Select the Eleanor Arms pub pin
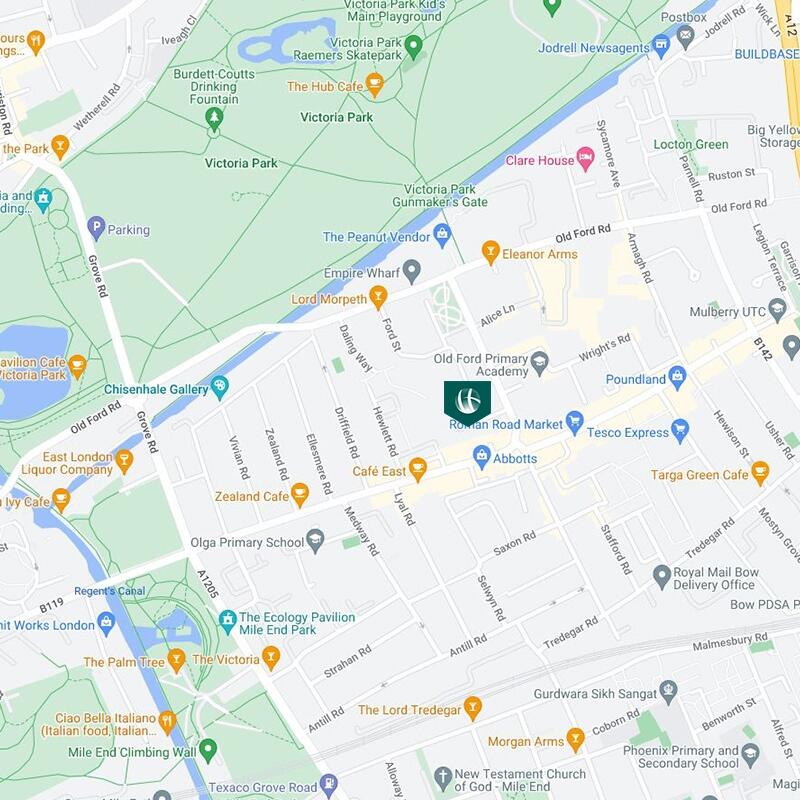The image size is (800, 800). pyautogui.click(x=490, y=253)
